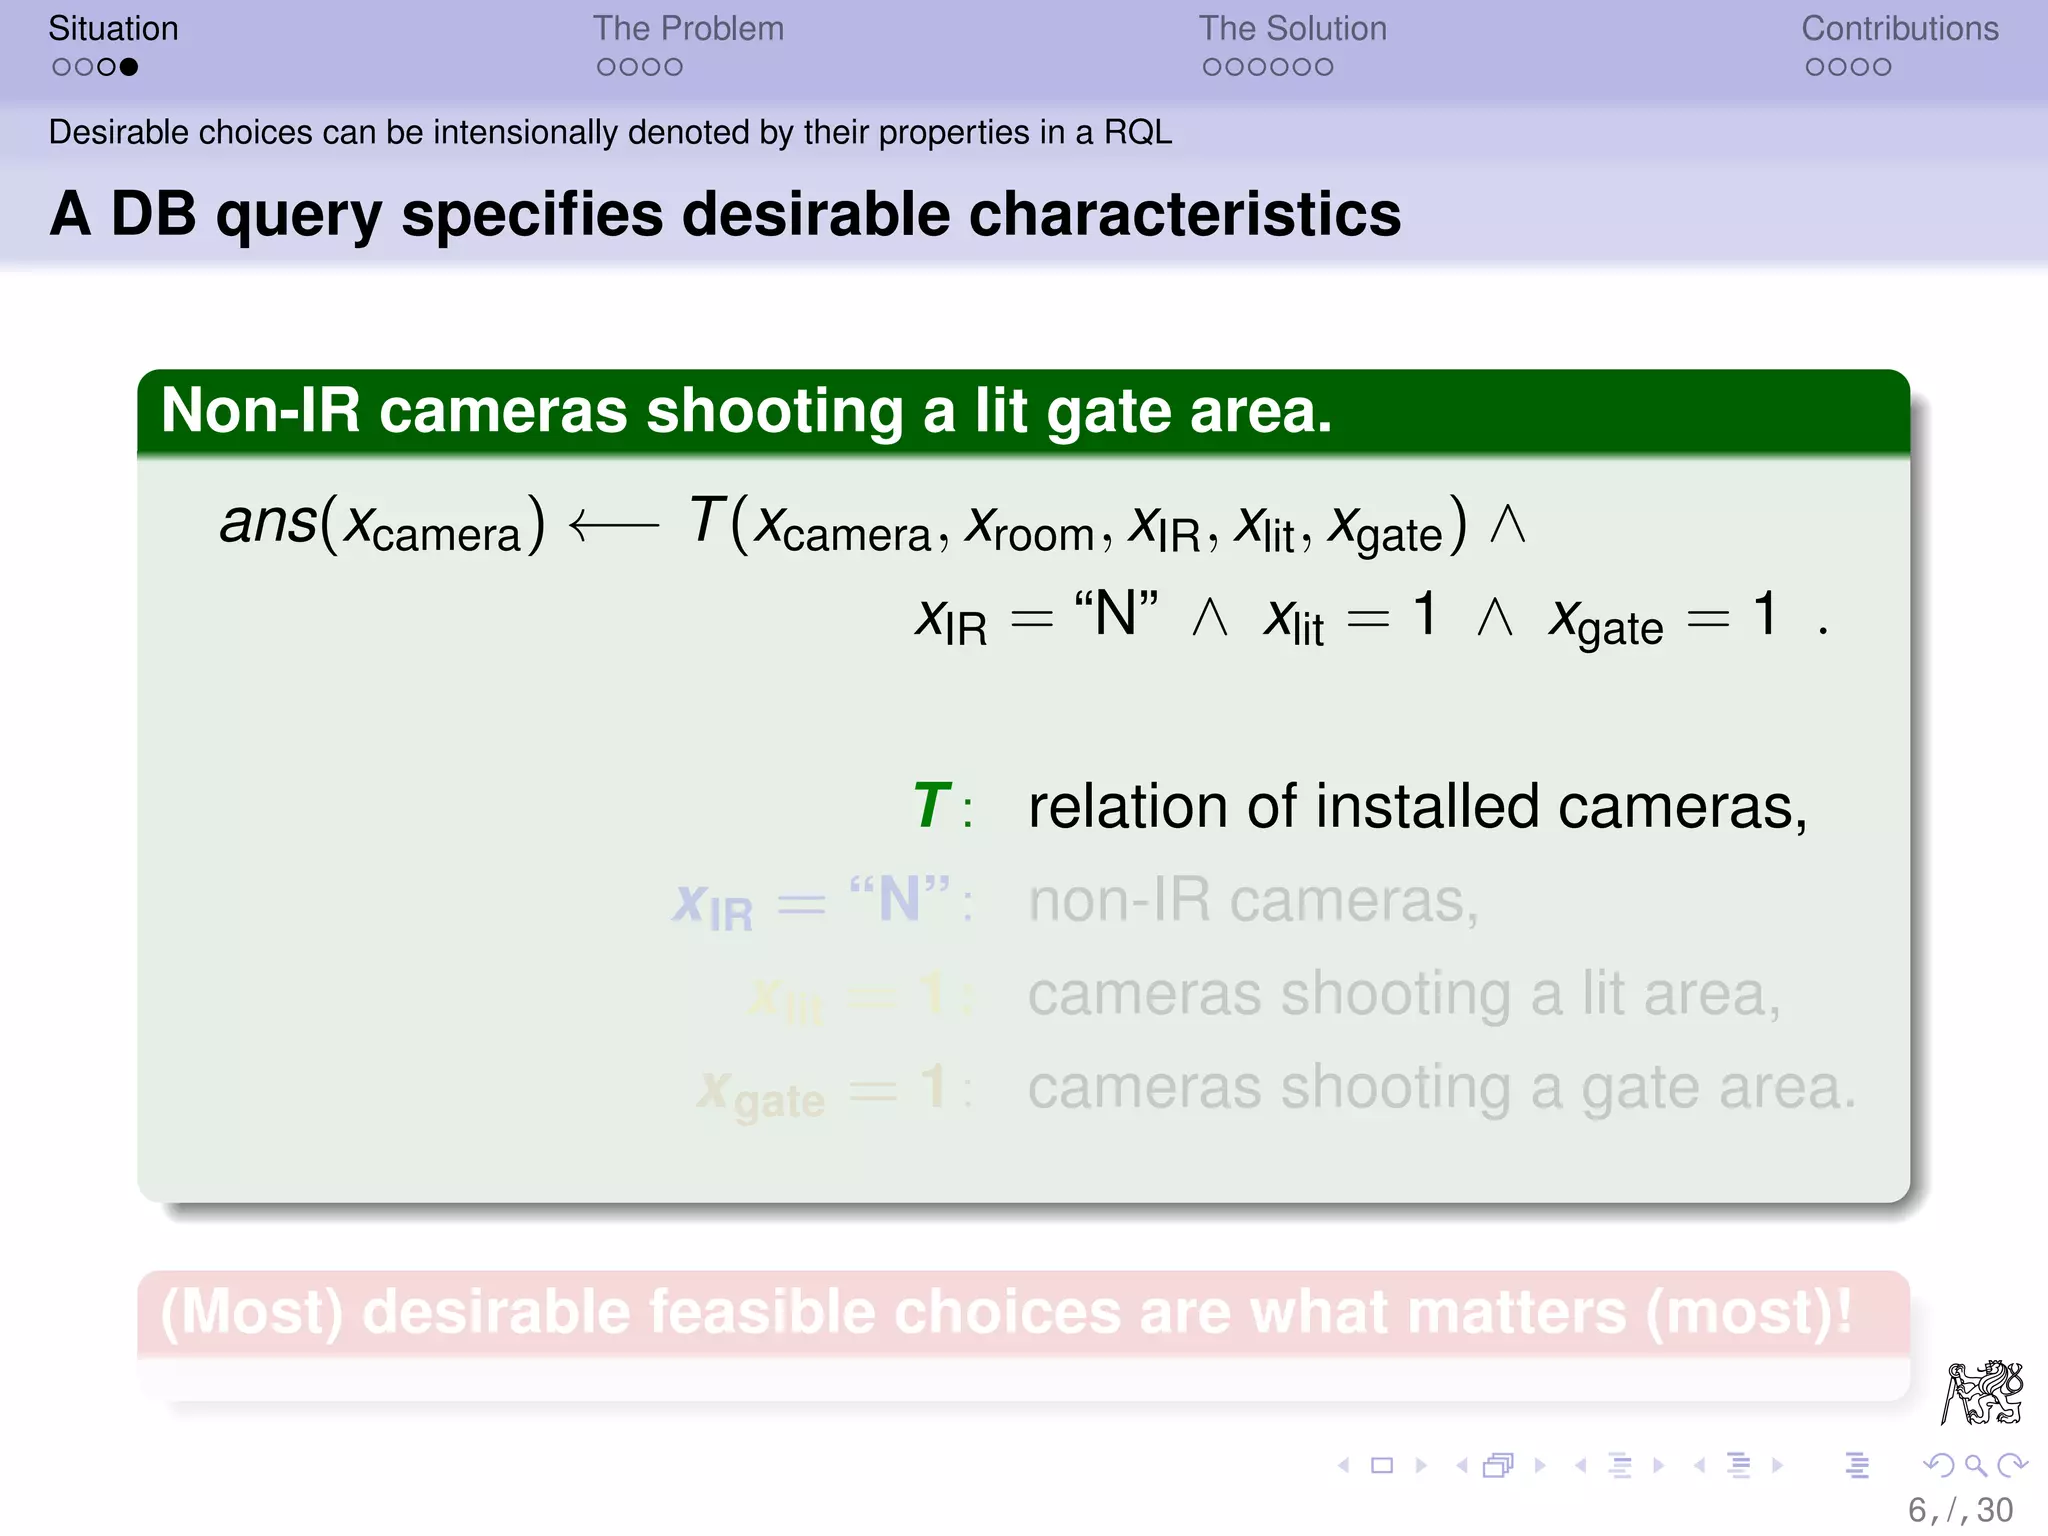Select last frame dot under The Solution
The width and height of the screenshot is (2048, 1536).
1323,67
